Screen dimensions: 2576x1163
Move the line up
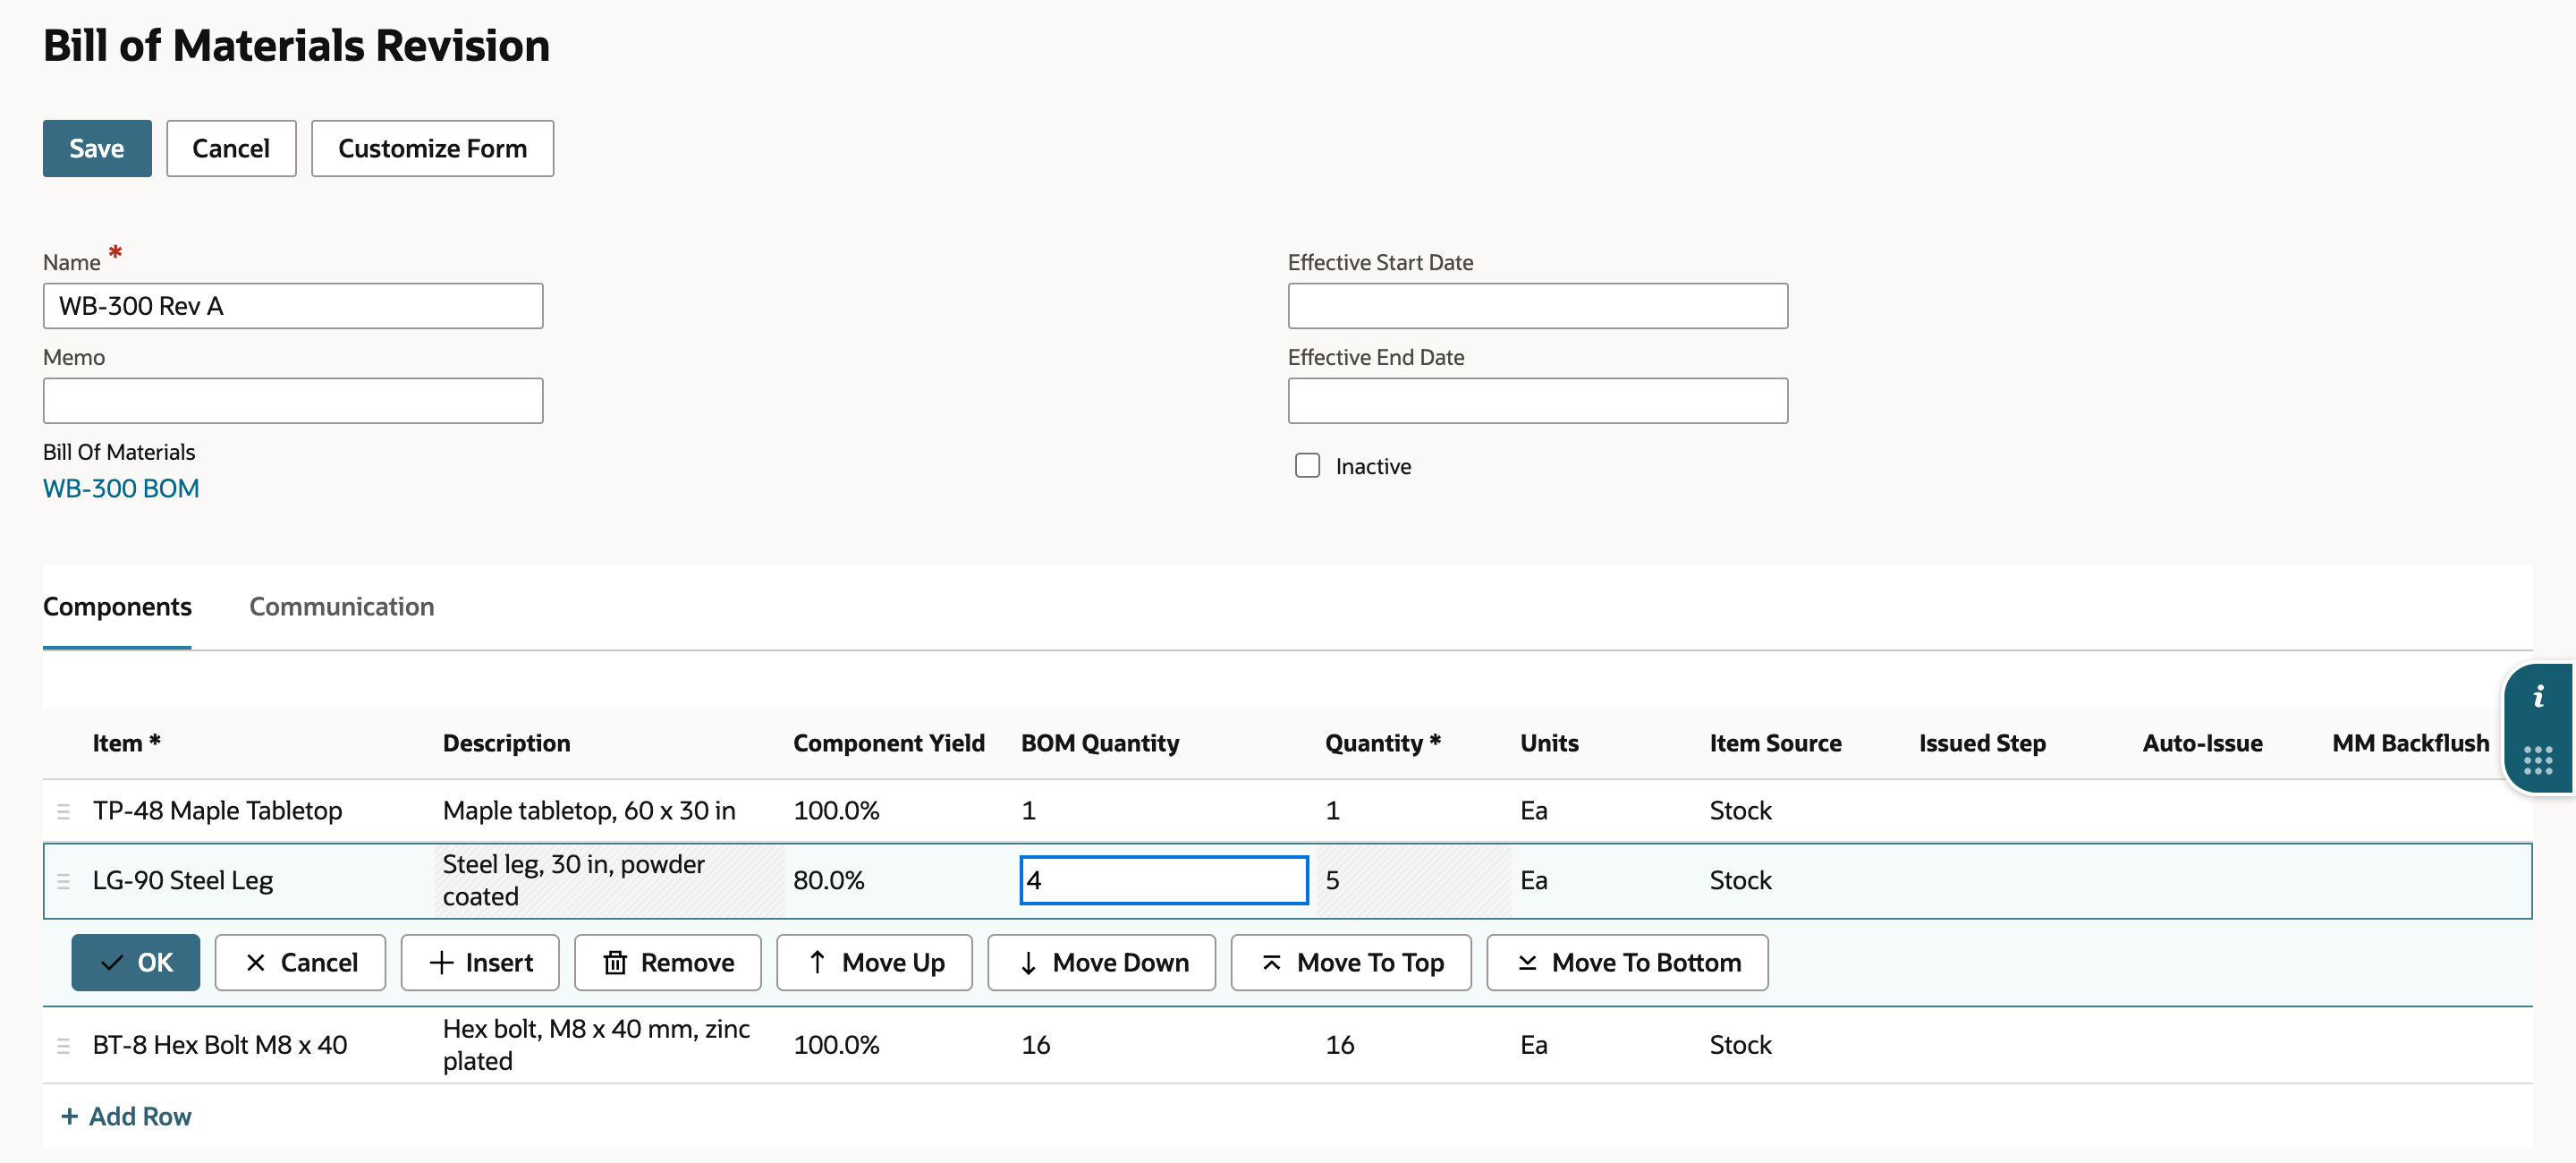874,962
